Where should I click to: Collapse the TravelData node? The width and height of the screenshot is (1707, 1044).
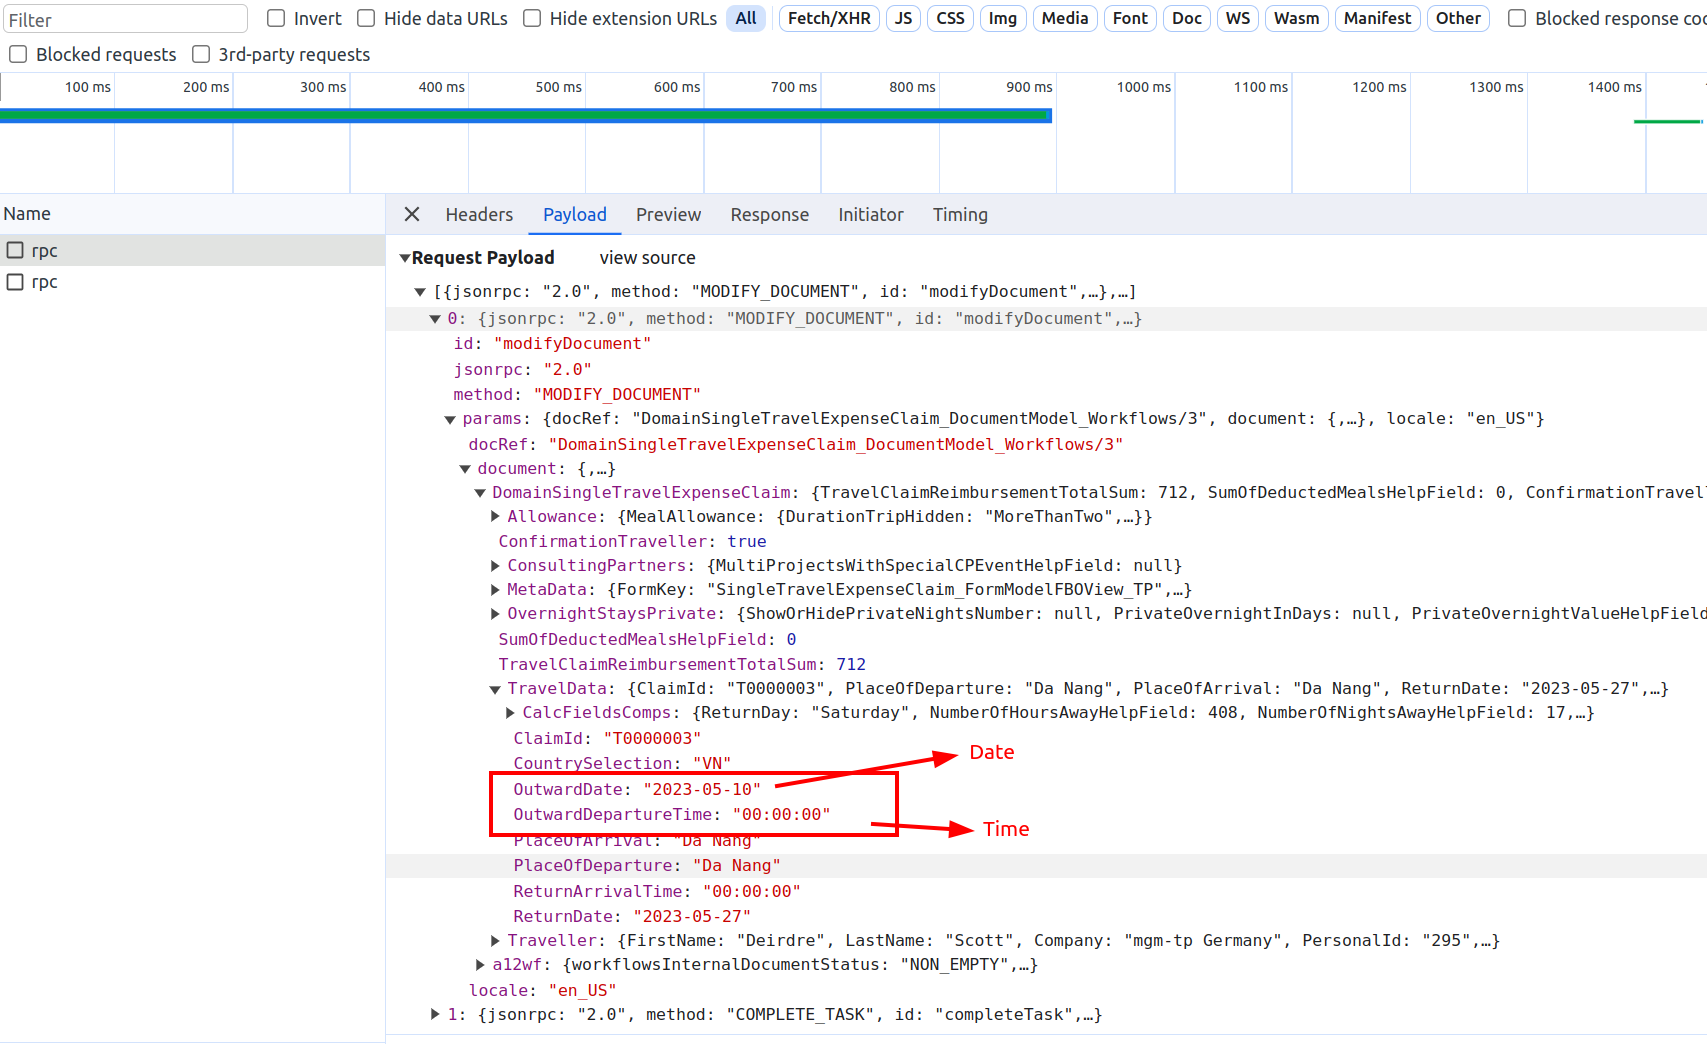click(495, 689)
